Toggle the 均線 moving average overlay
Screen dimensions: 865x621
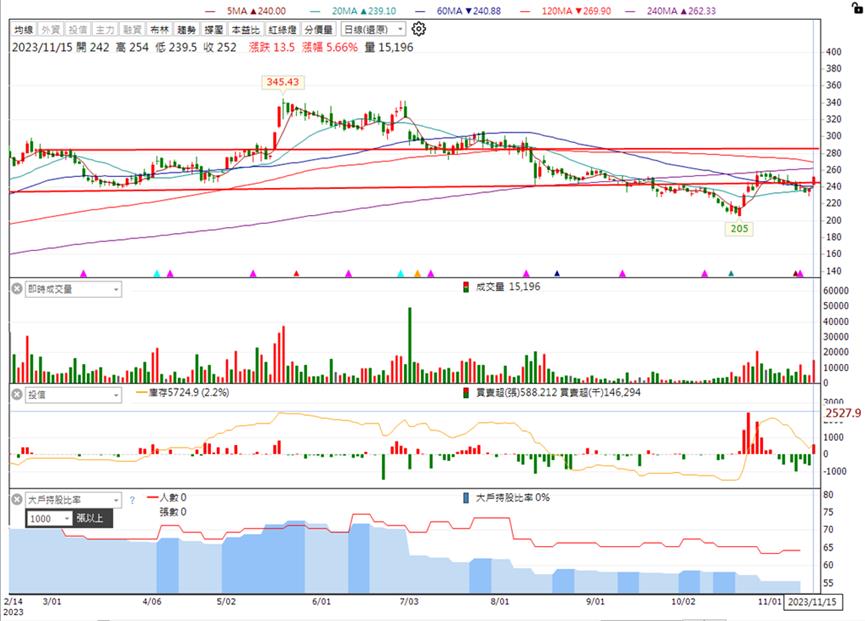pyautogui.click(x=24, y=29)
